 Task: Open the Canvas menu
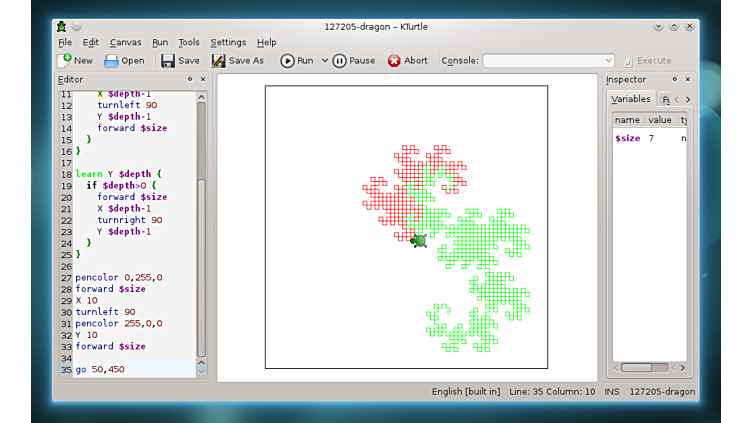coord(125,43)
